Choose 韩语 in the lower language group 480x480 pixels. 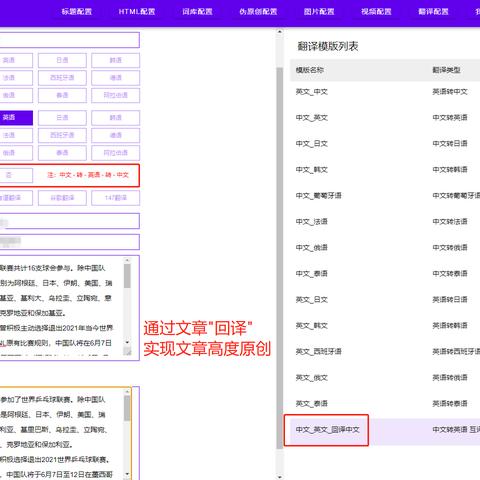point(116,118)
